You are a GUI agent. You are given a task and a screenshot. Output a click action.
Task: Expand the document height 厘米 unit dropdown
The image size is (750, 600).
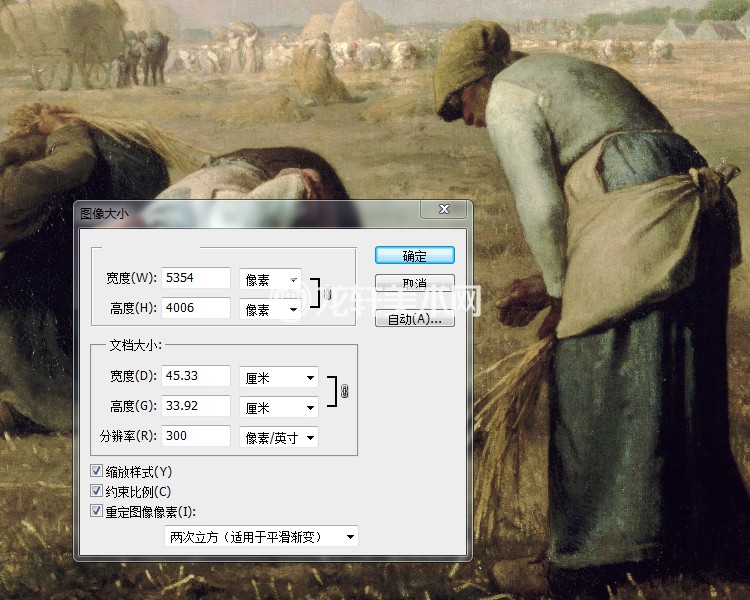click(279, 408)
